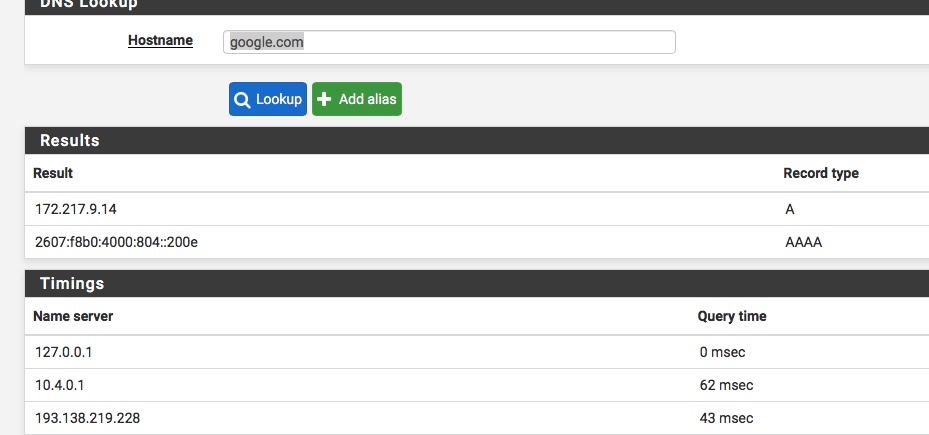
Task: Click the A record type cell
Action: coord(790,209)
